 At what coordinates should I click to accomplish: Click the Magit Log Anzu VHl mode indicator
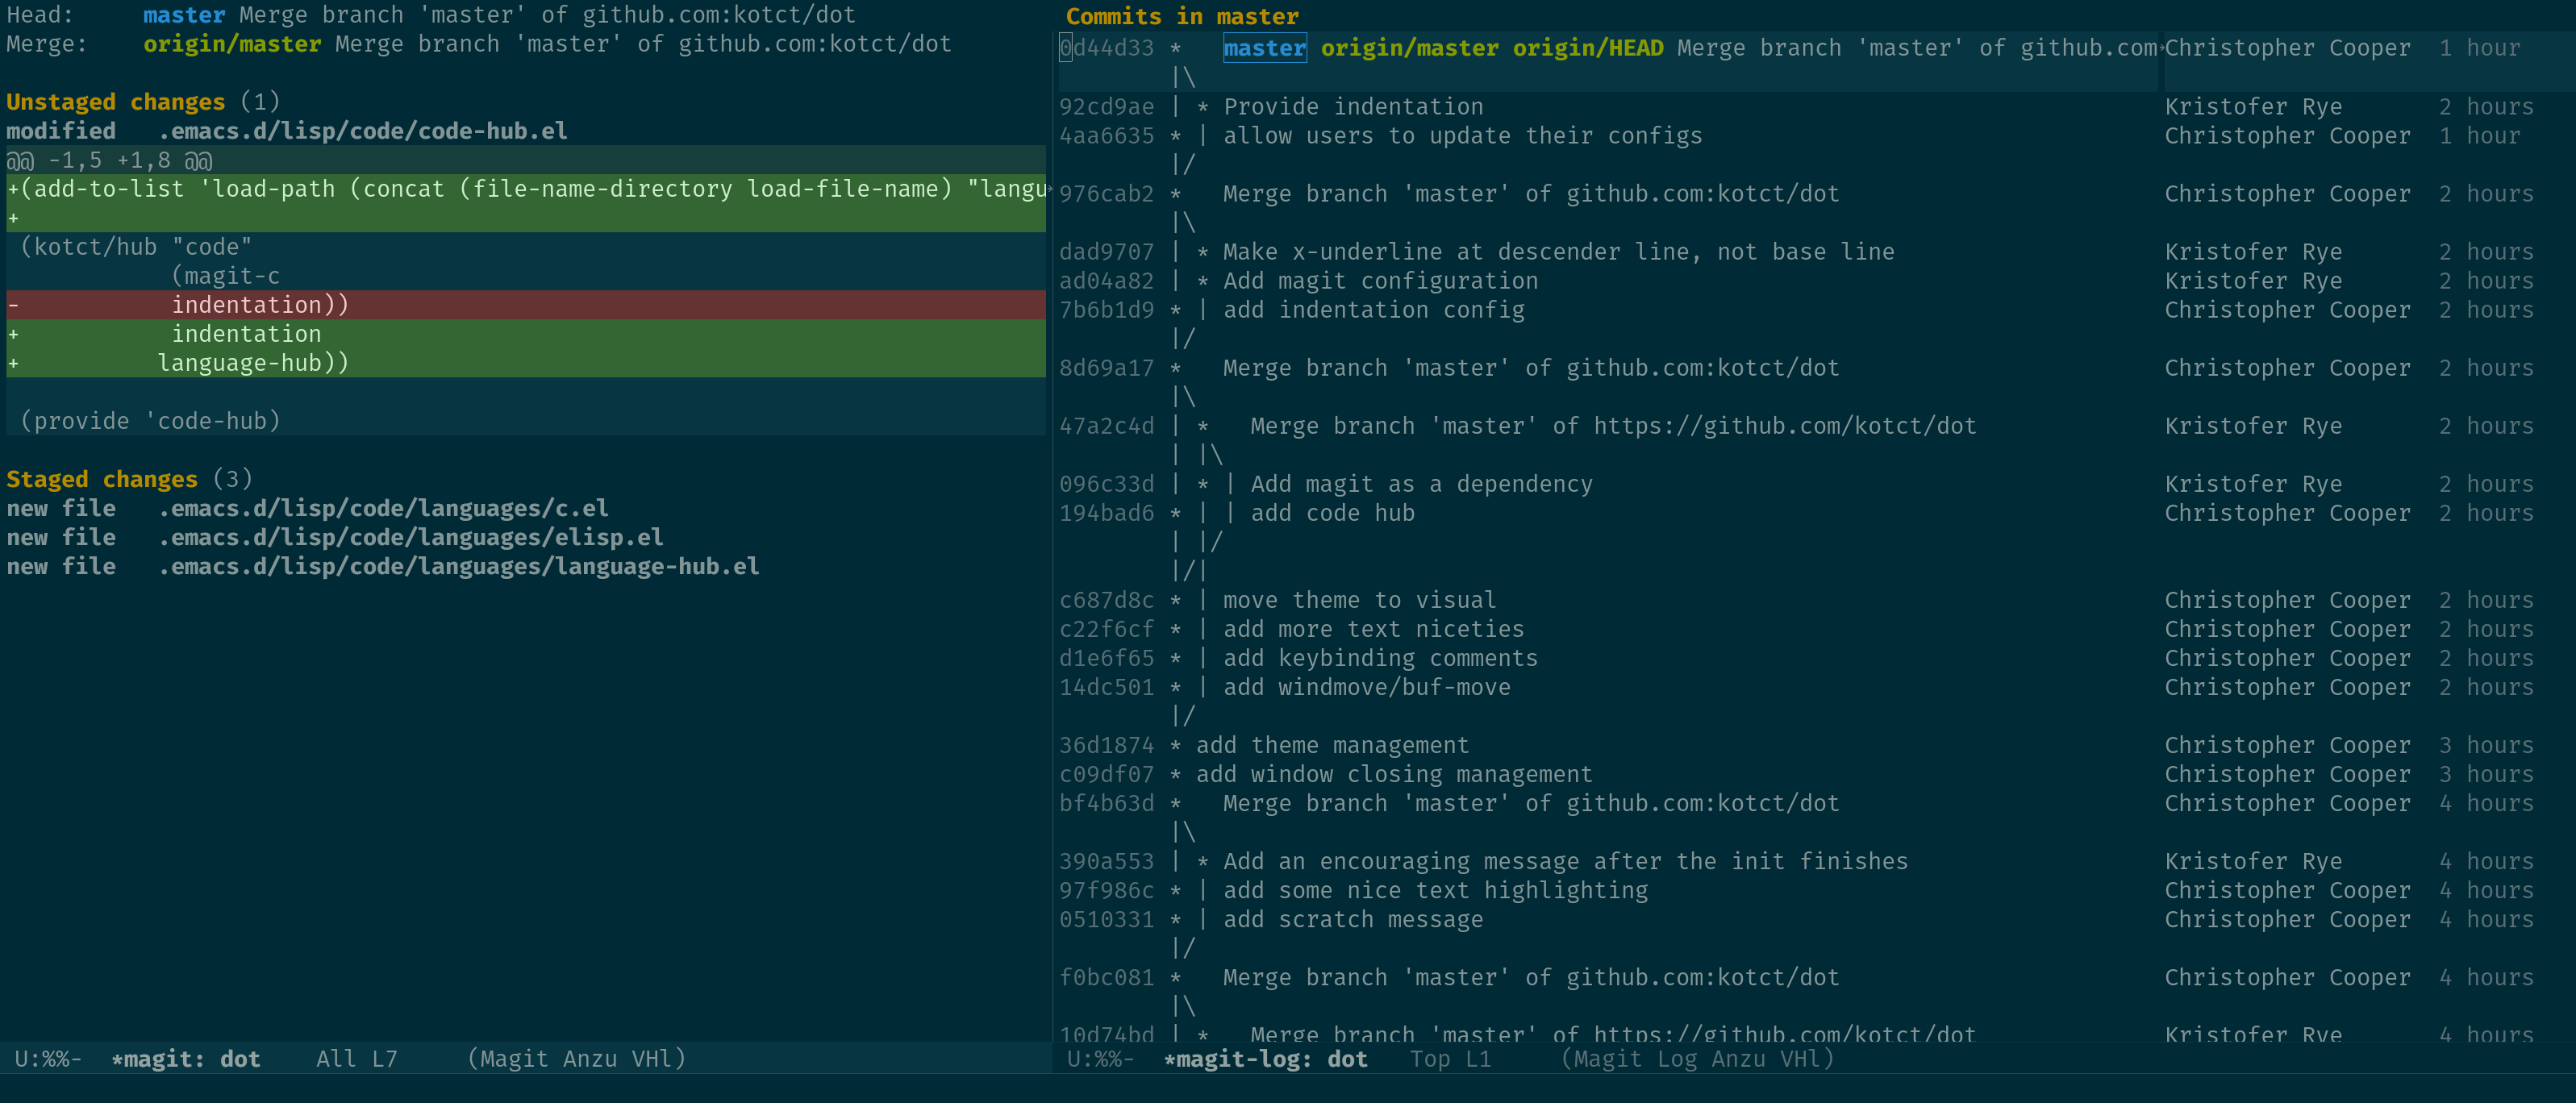pyautogui.click(x=1697, y=1058)
